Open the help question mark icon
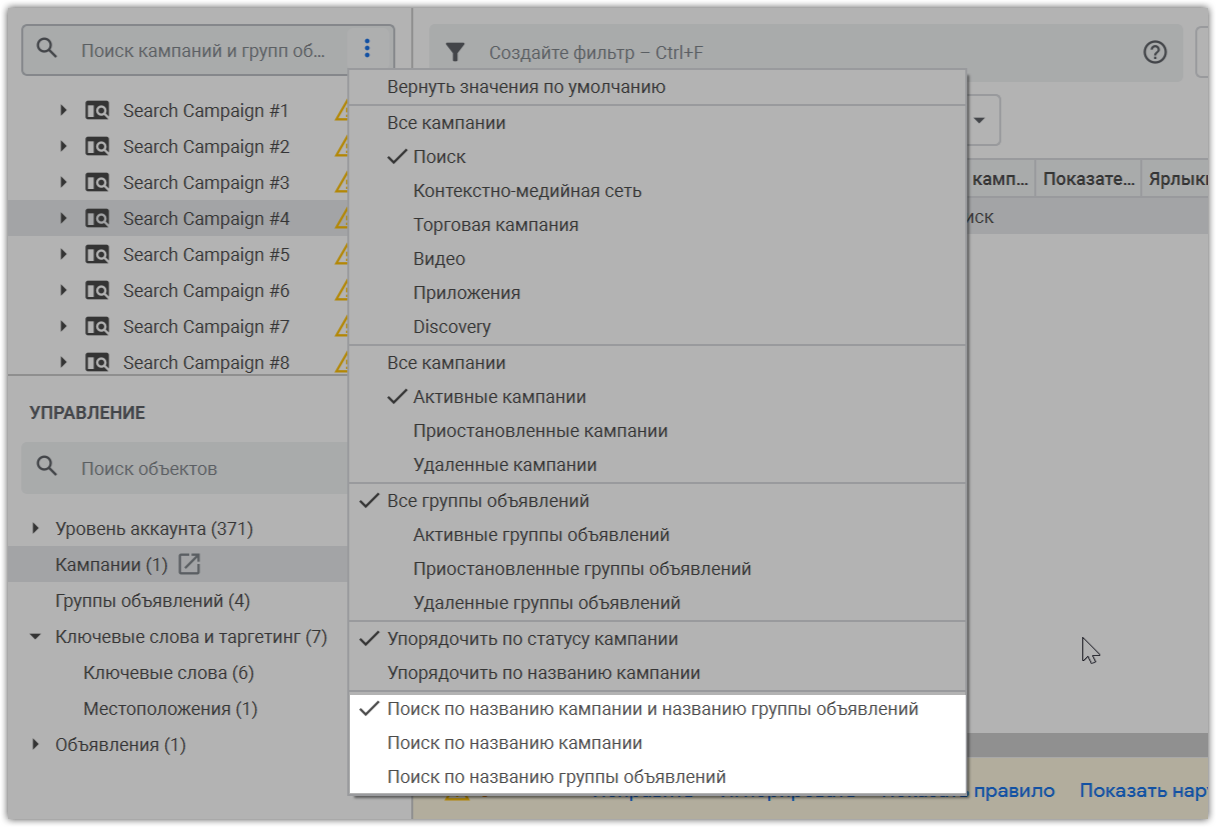 coord(1155,52)
